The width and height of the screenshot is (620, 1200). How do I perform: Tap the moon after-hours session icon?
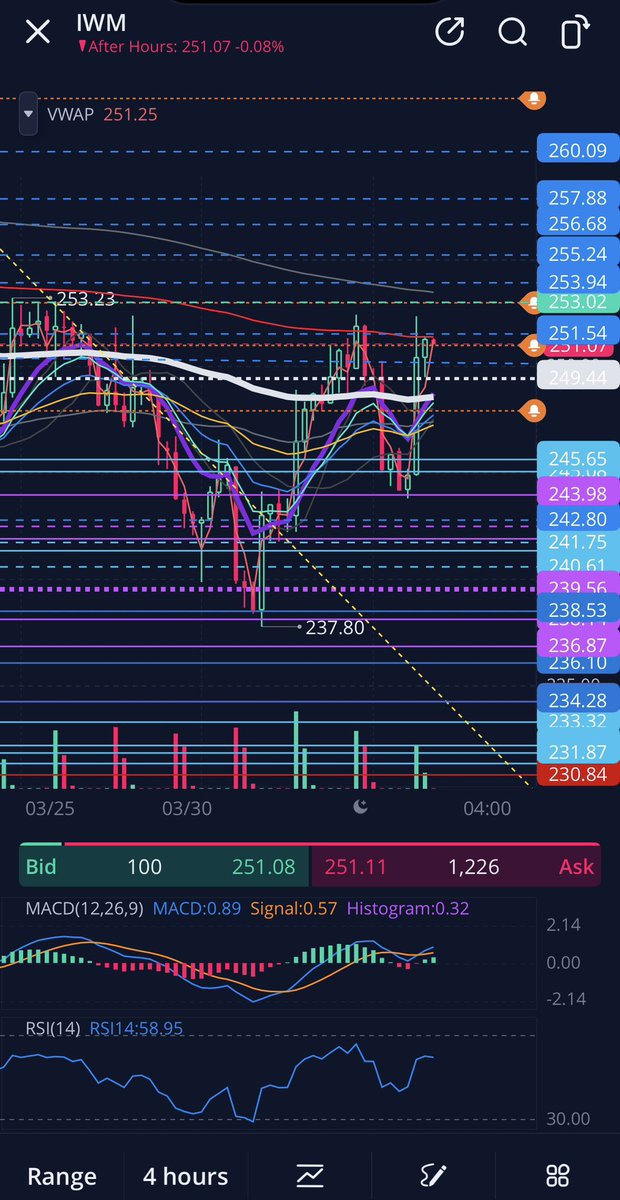(x=361, y=807)
